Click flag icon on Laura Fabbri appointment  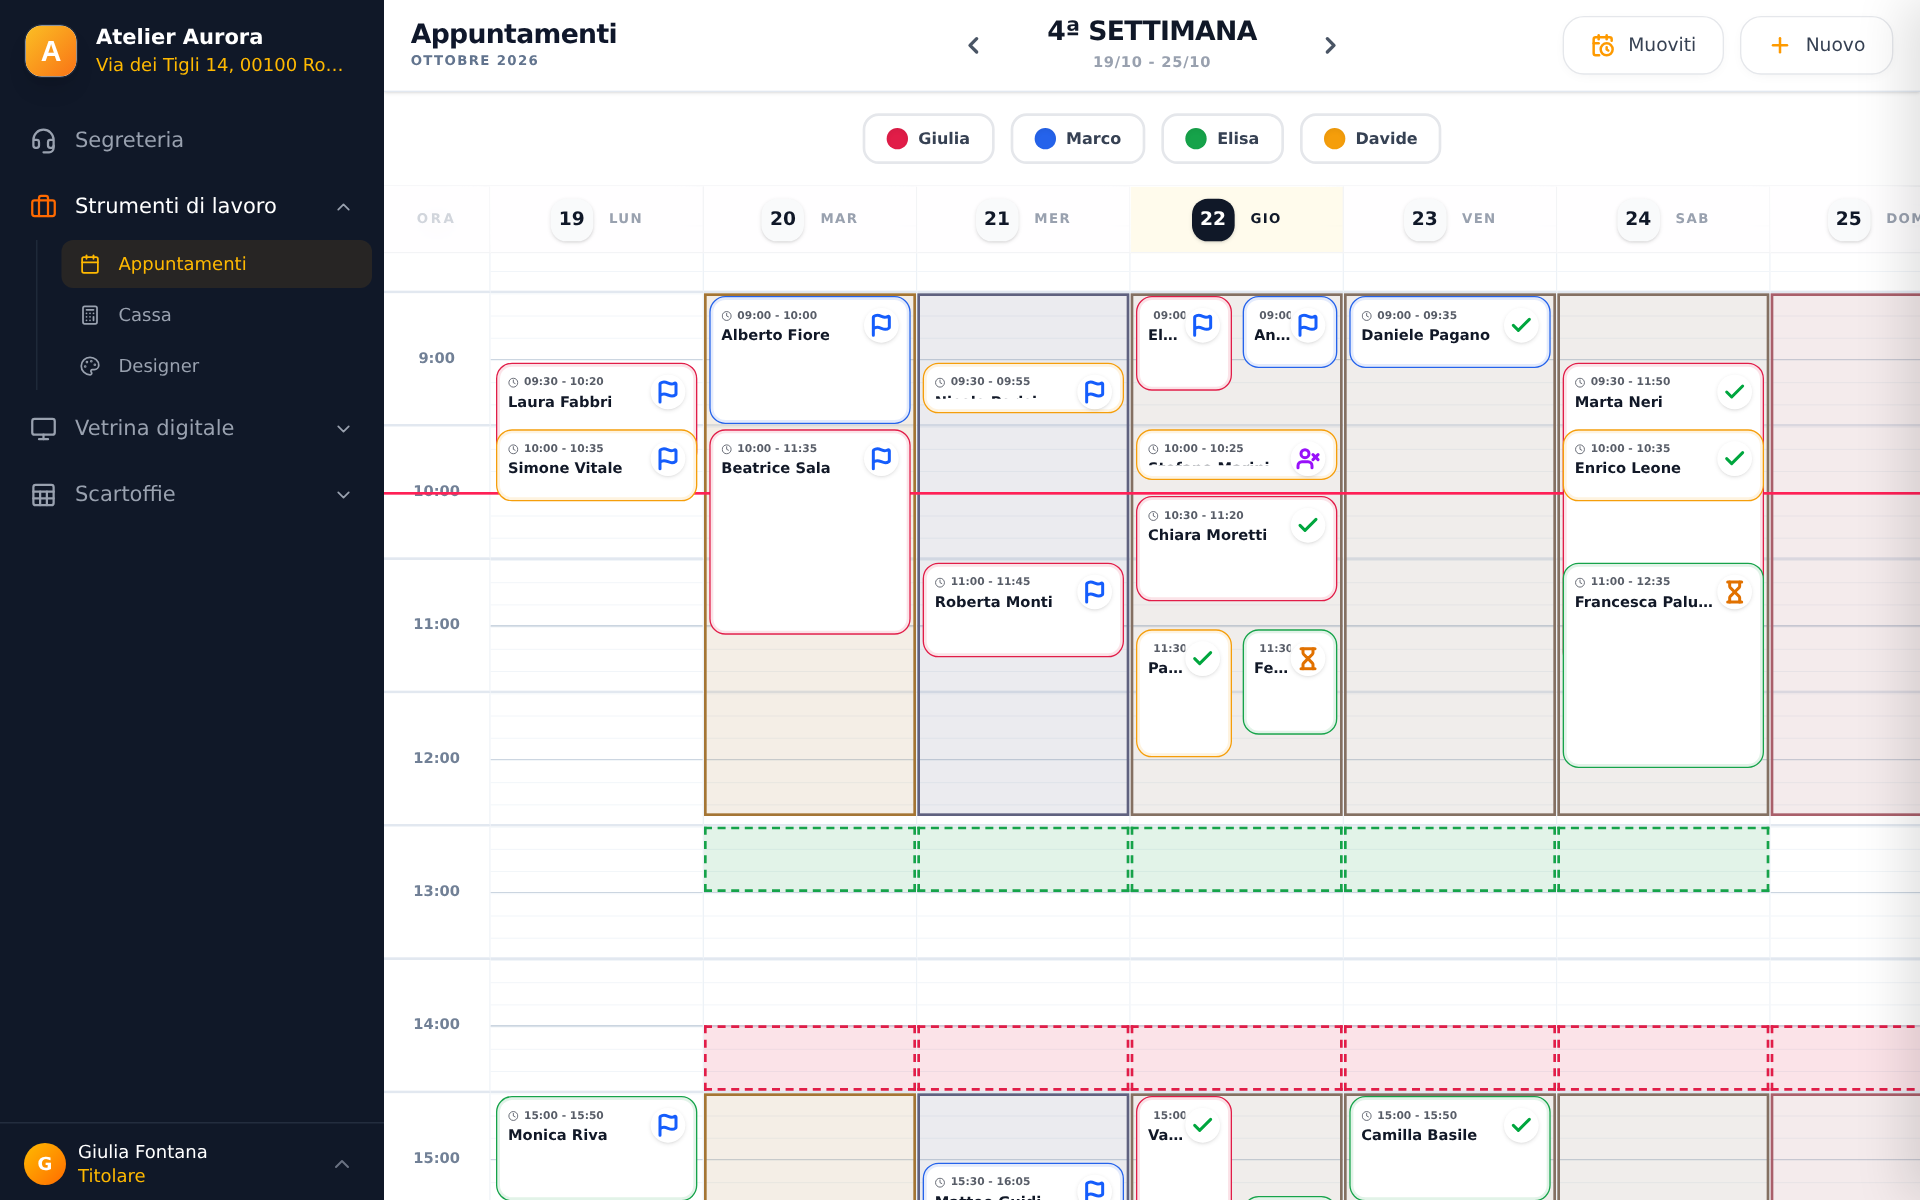tap(668, 392)
